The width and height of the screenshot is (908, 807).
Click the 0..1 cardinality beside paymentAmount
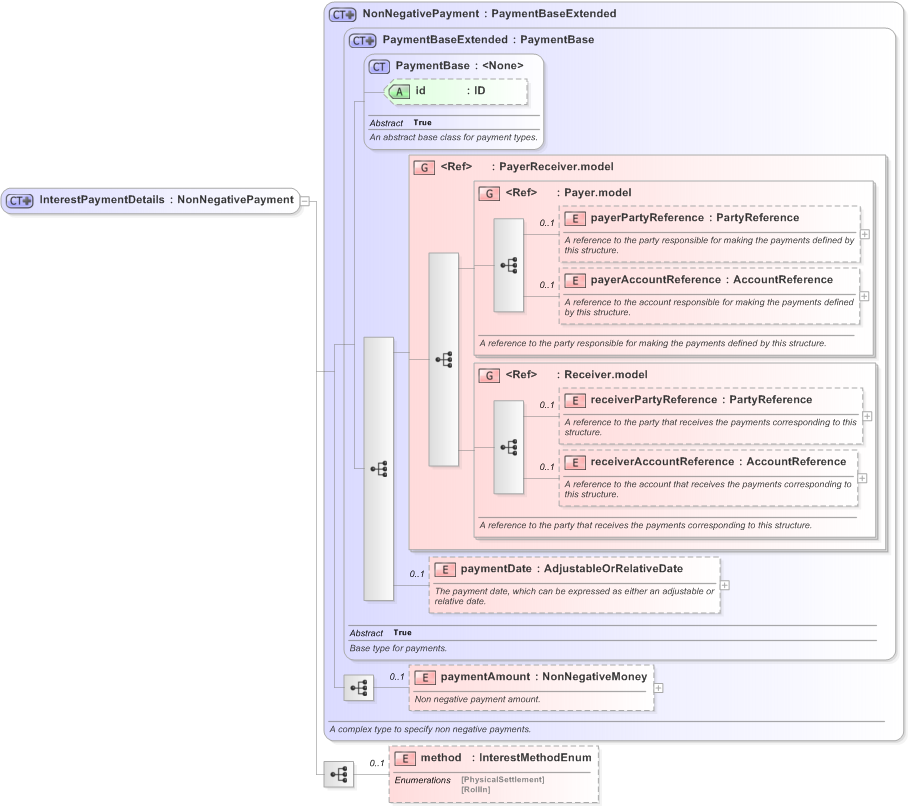397,677
